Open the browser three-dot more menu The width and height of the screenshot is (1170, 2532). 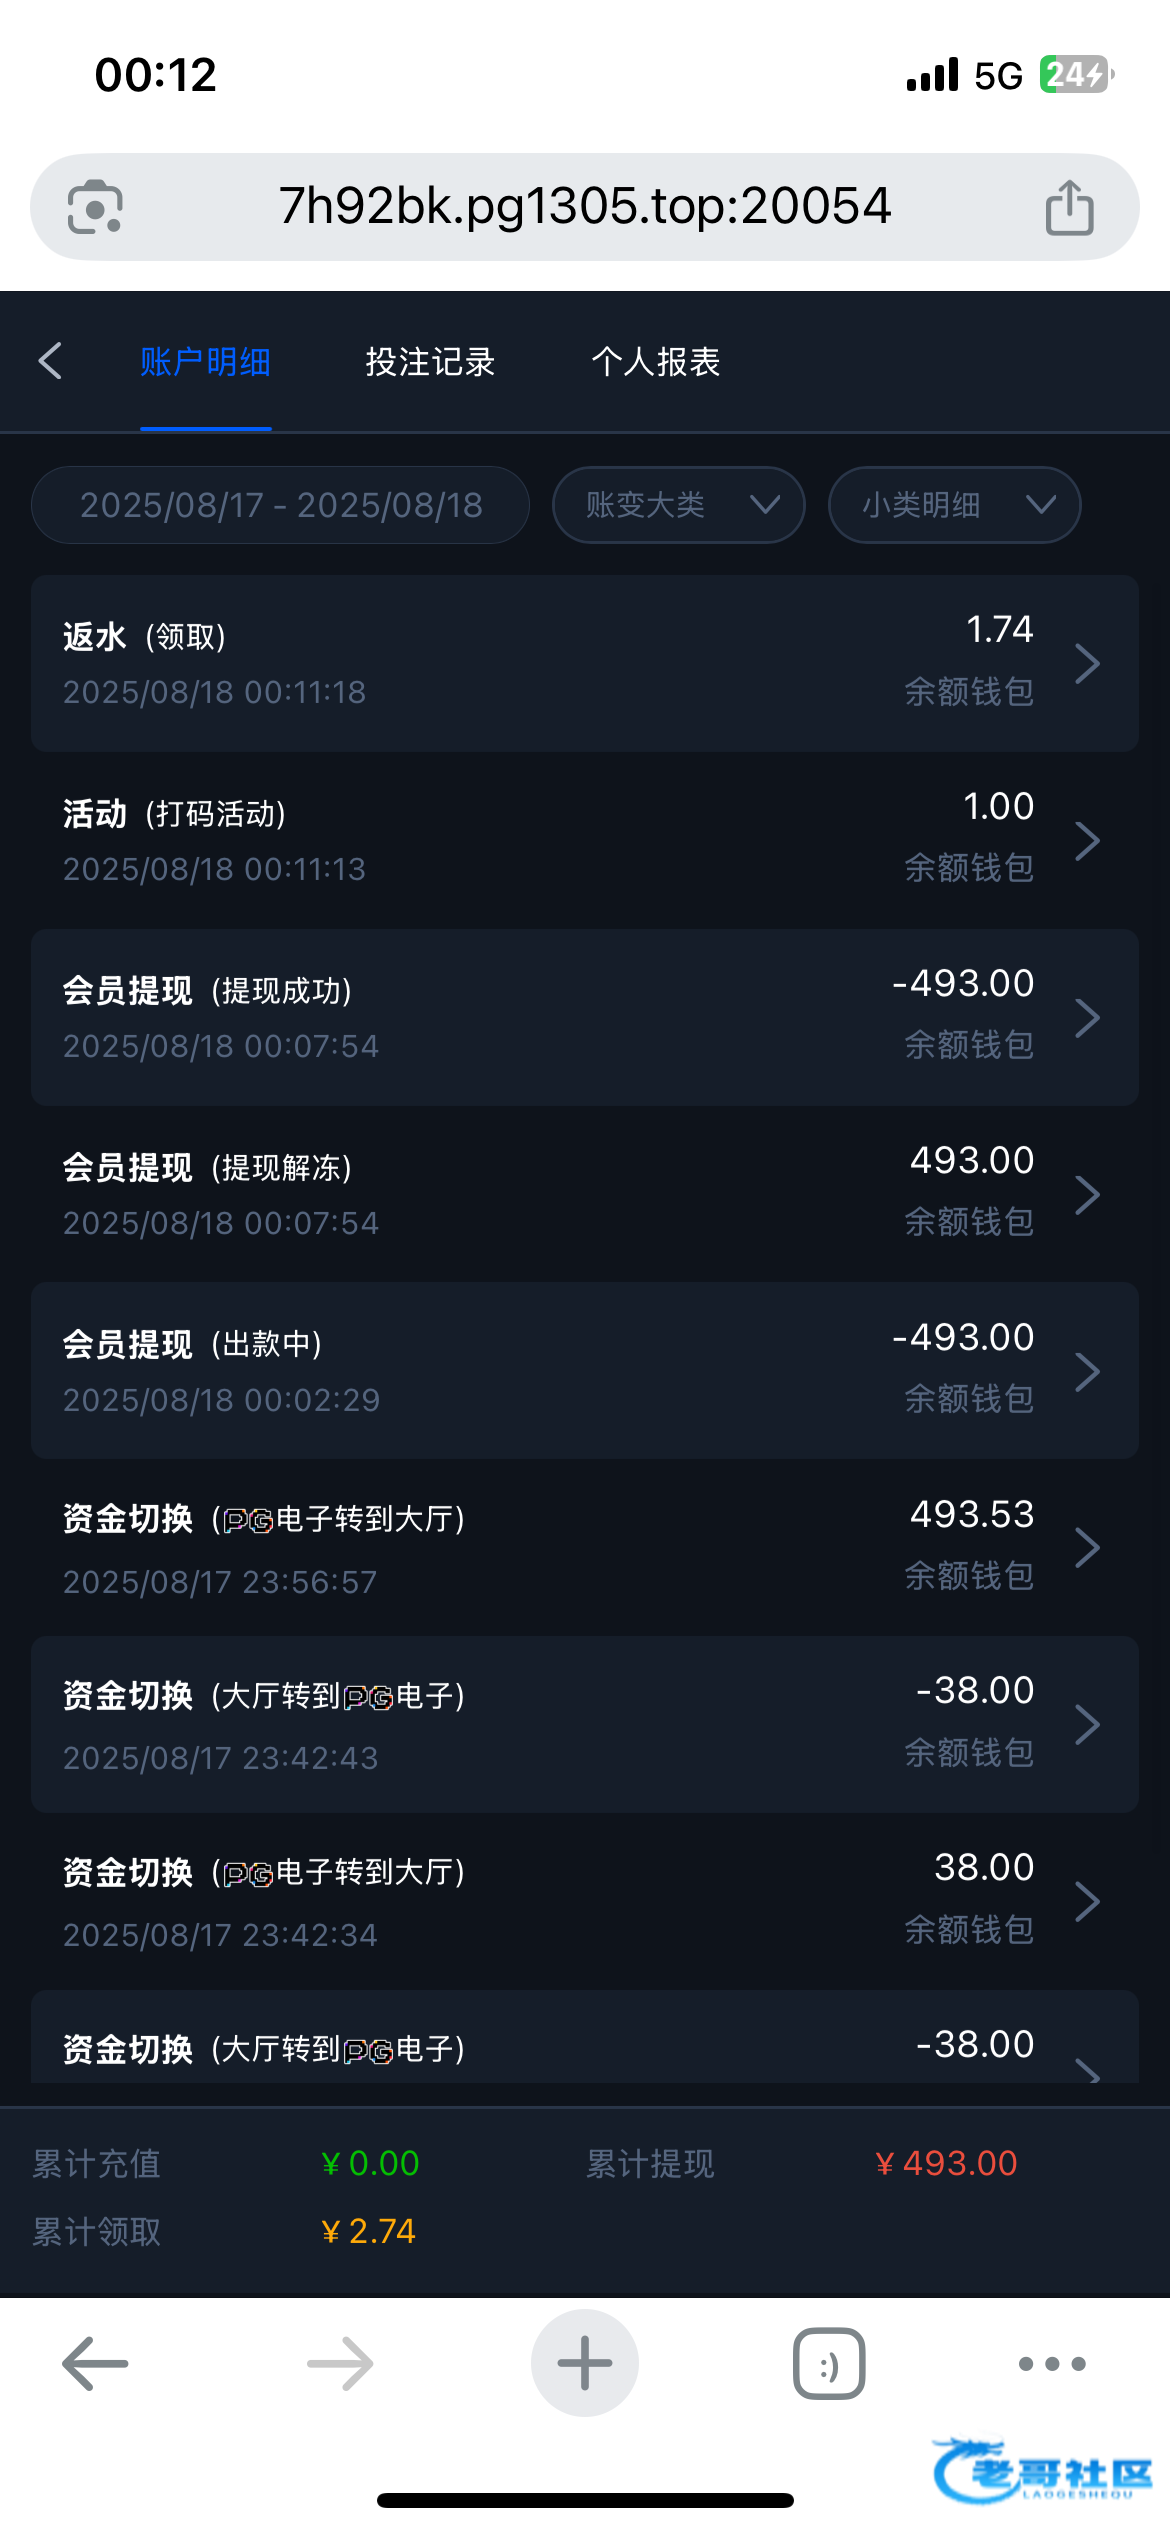[1051, 2363]
